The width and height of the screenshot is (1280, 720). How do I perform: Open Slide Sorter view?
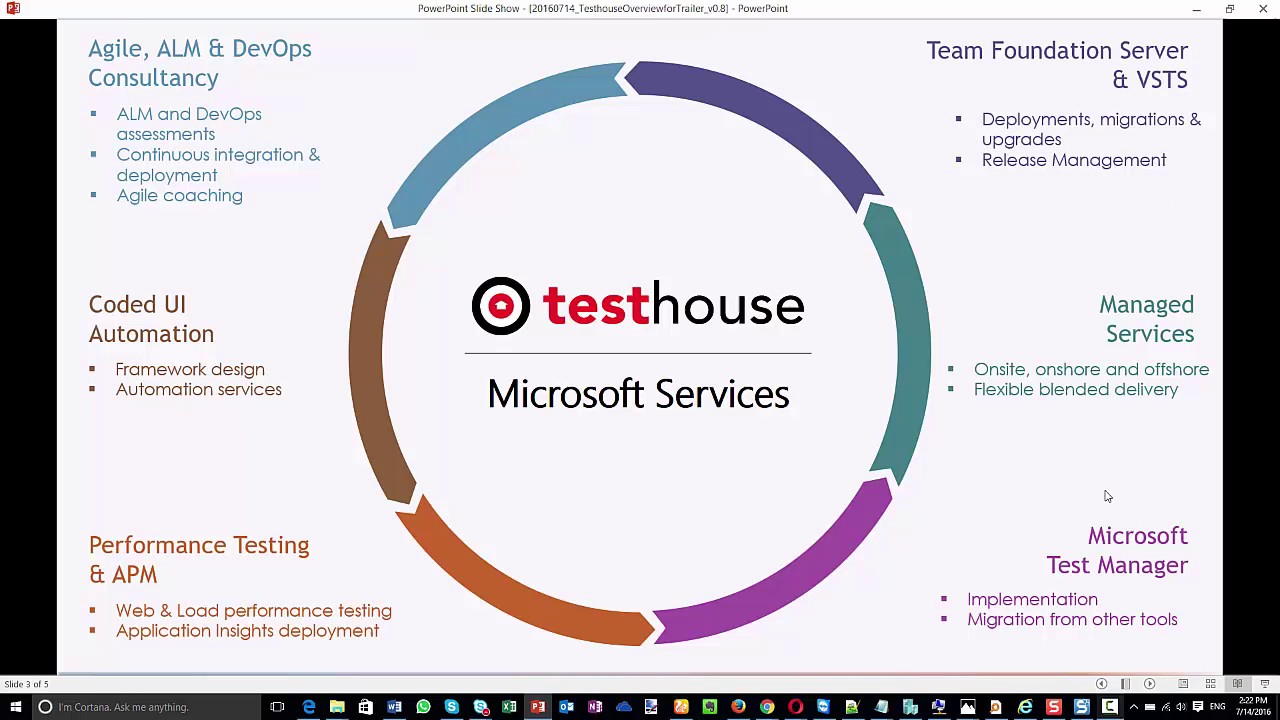(1210, 684)
